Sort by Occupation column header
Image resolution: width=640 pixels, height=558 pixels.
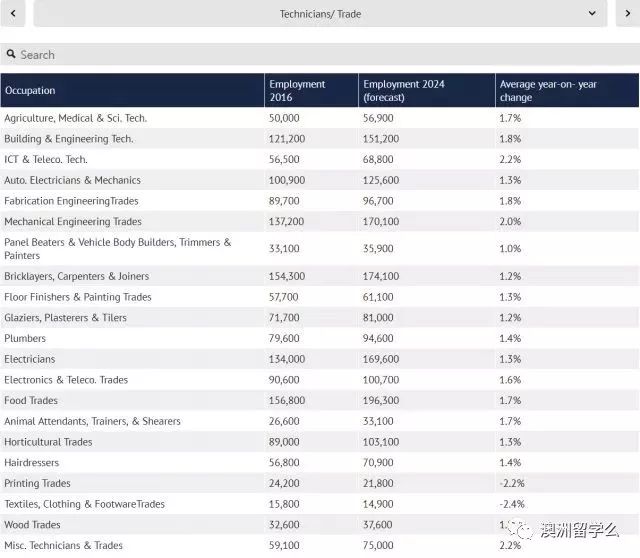(132, 90)
